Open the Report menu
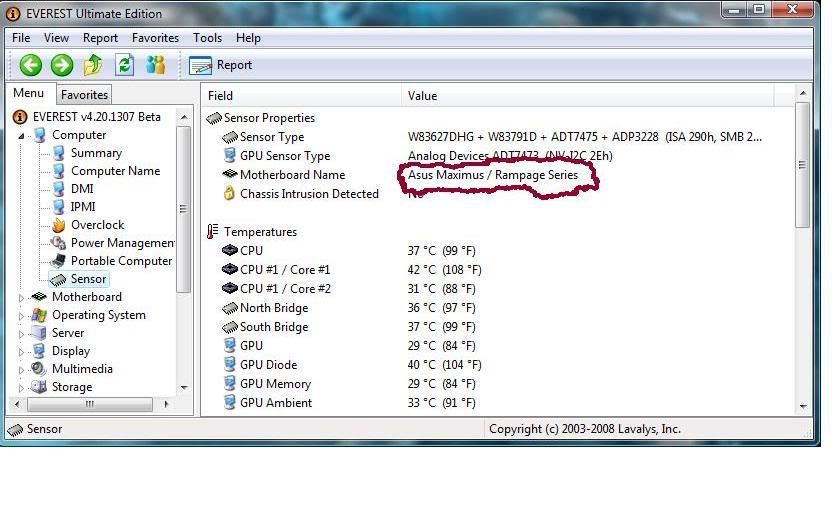Viewport: 840px width, 525px height. tap(100, 38)
